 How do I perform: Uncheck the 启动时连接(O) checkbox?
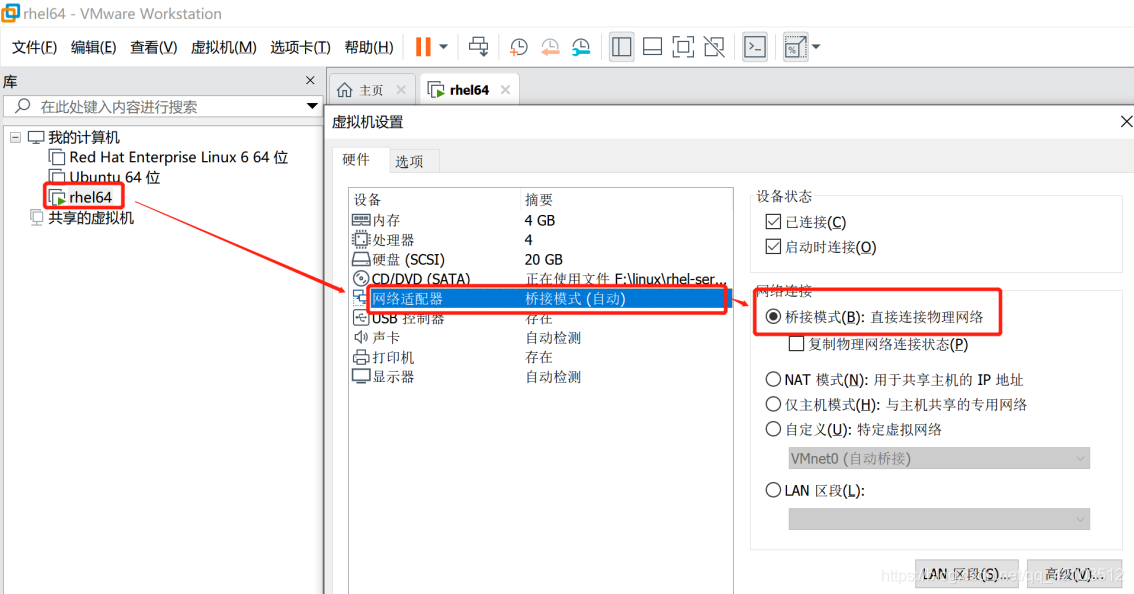(773, 247)
